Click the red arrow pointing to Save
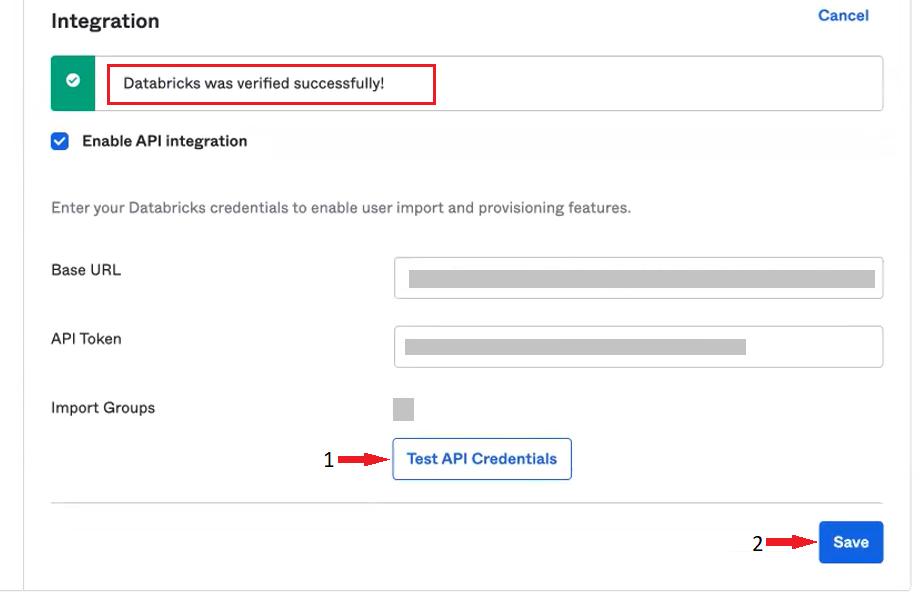 tap(790, 543)
